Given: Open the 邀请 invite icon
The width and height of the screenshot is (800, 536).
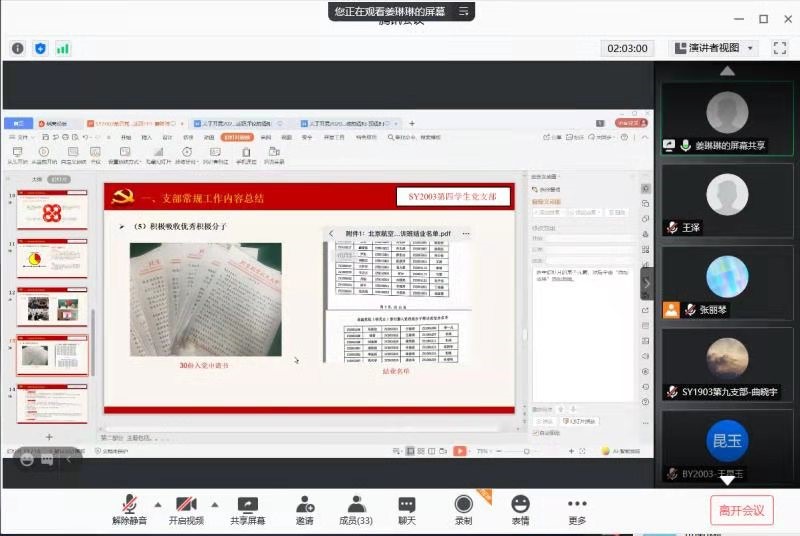Looking at the screenshot, I should tap(304, 509).
